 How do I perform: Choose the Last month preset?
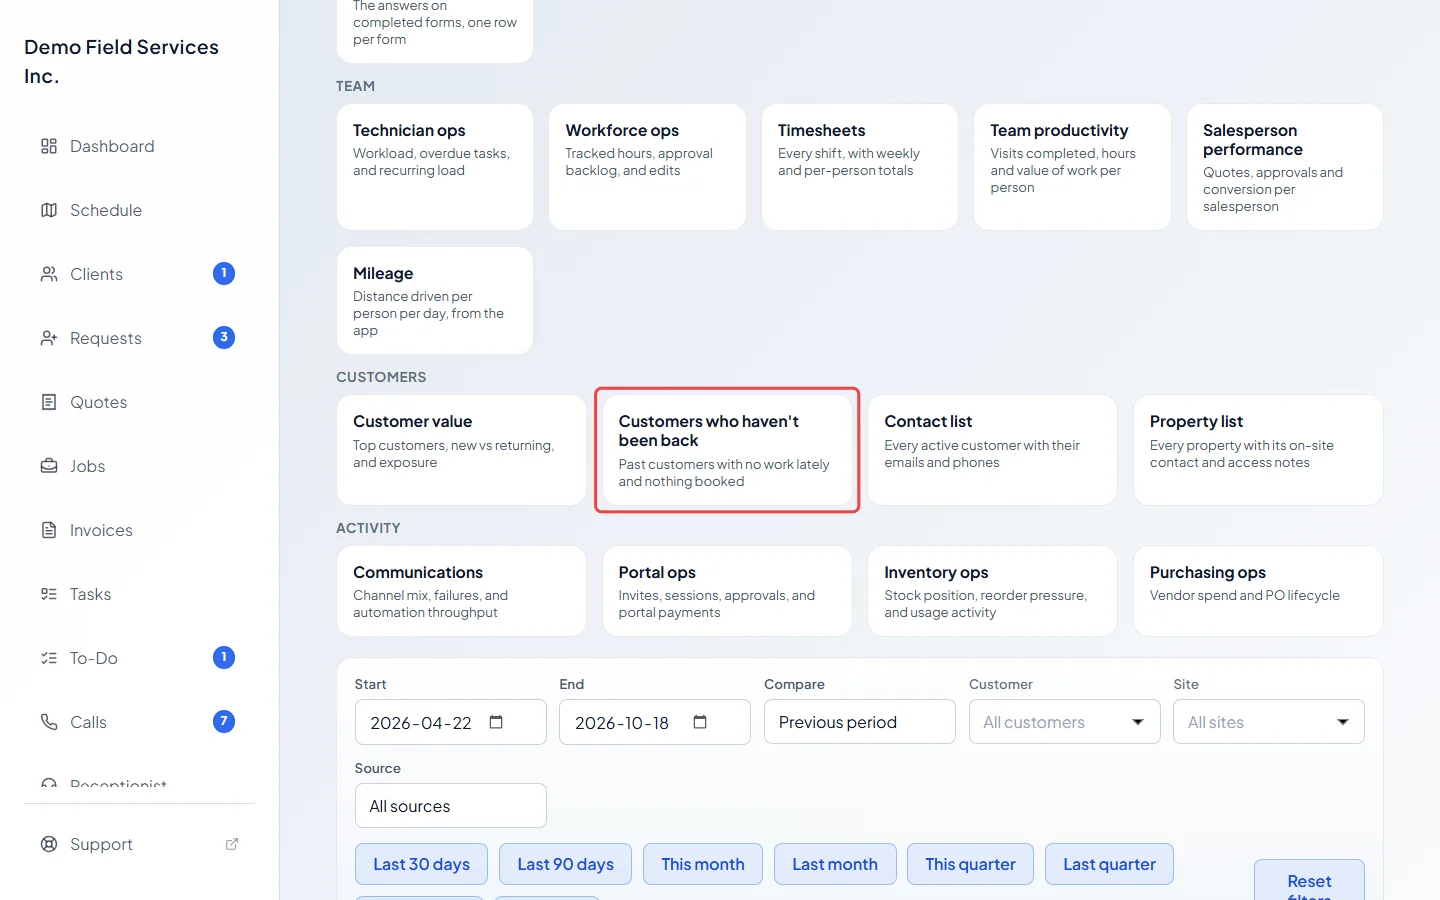(834, 864)
